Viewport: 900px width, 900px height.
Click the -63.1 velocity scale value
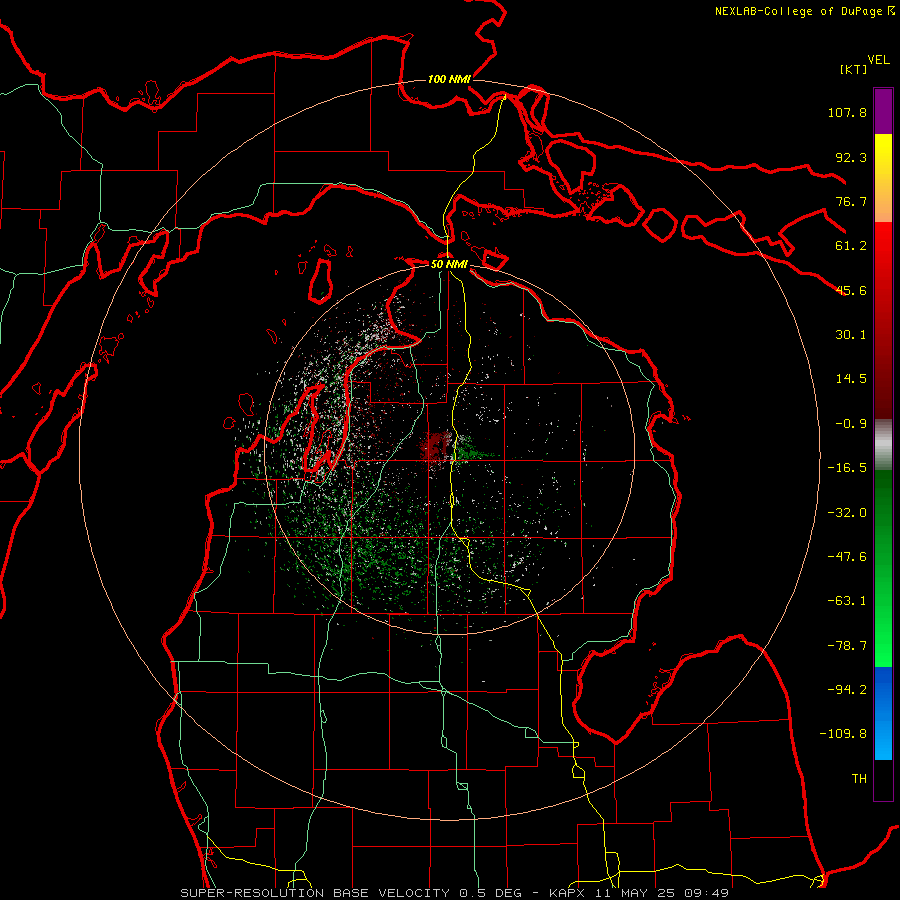pyautogui.click(x=847, y=601)
